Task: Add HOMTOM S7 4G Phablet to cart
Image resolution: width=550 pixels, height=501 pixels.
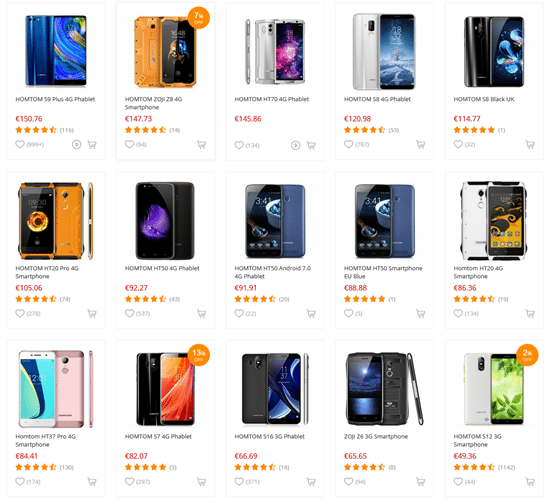Action: pyautogui.click(x=201, y=482)
